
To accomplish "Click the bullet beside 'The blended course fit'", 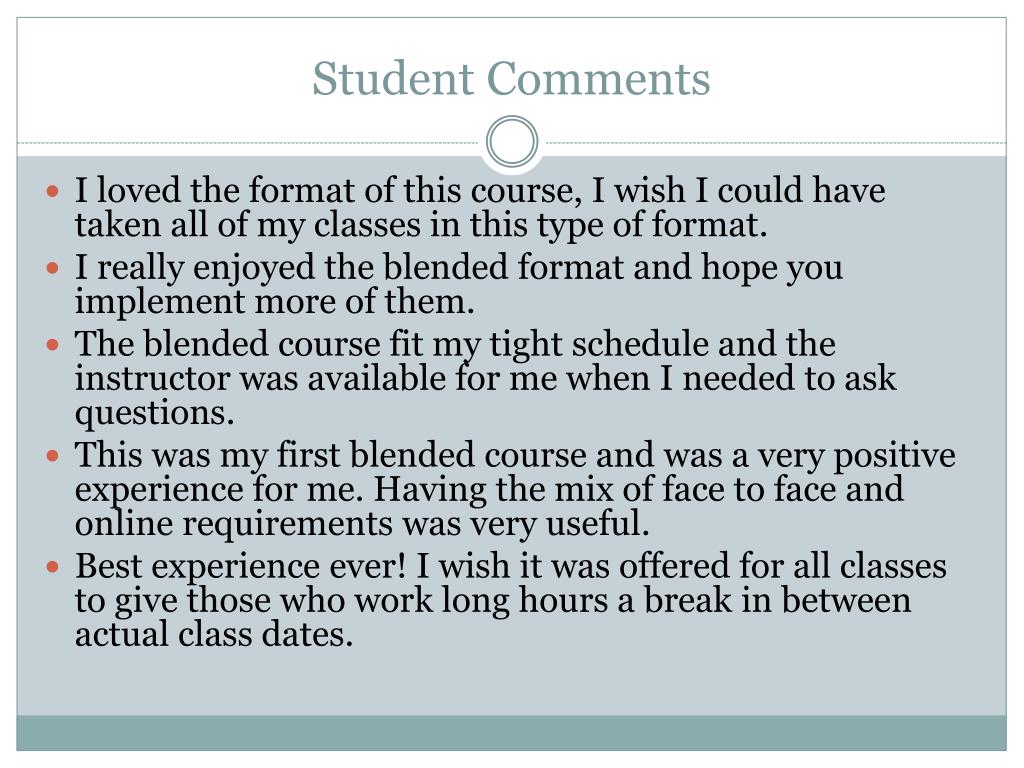I will point(53,344).
